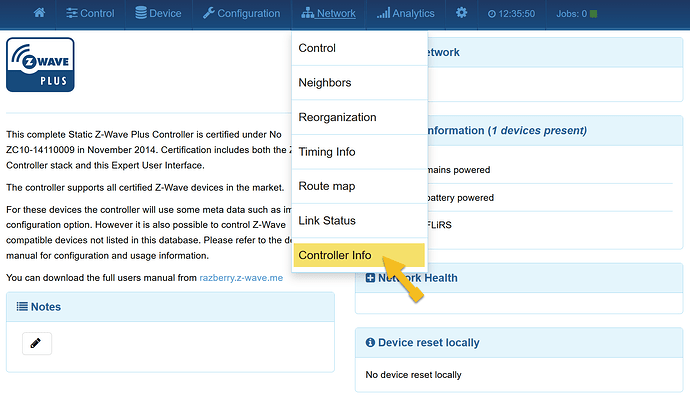Image resolution: width=690 pixels, height=405 pixels.
Task: Select Neighbors in the Network menu
Action: [360, 83]
